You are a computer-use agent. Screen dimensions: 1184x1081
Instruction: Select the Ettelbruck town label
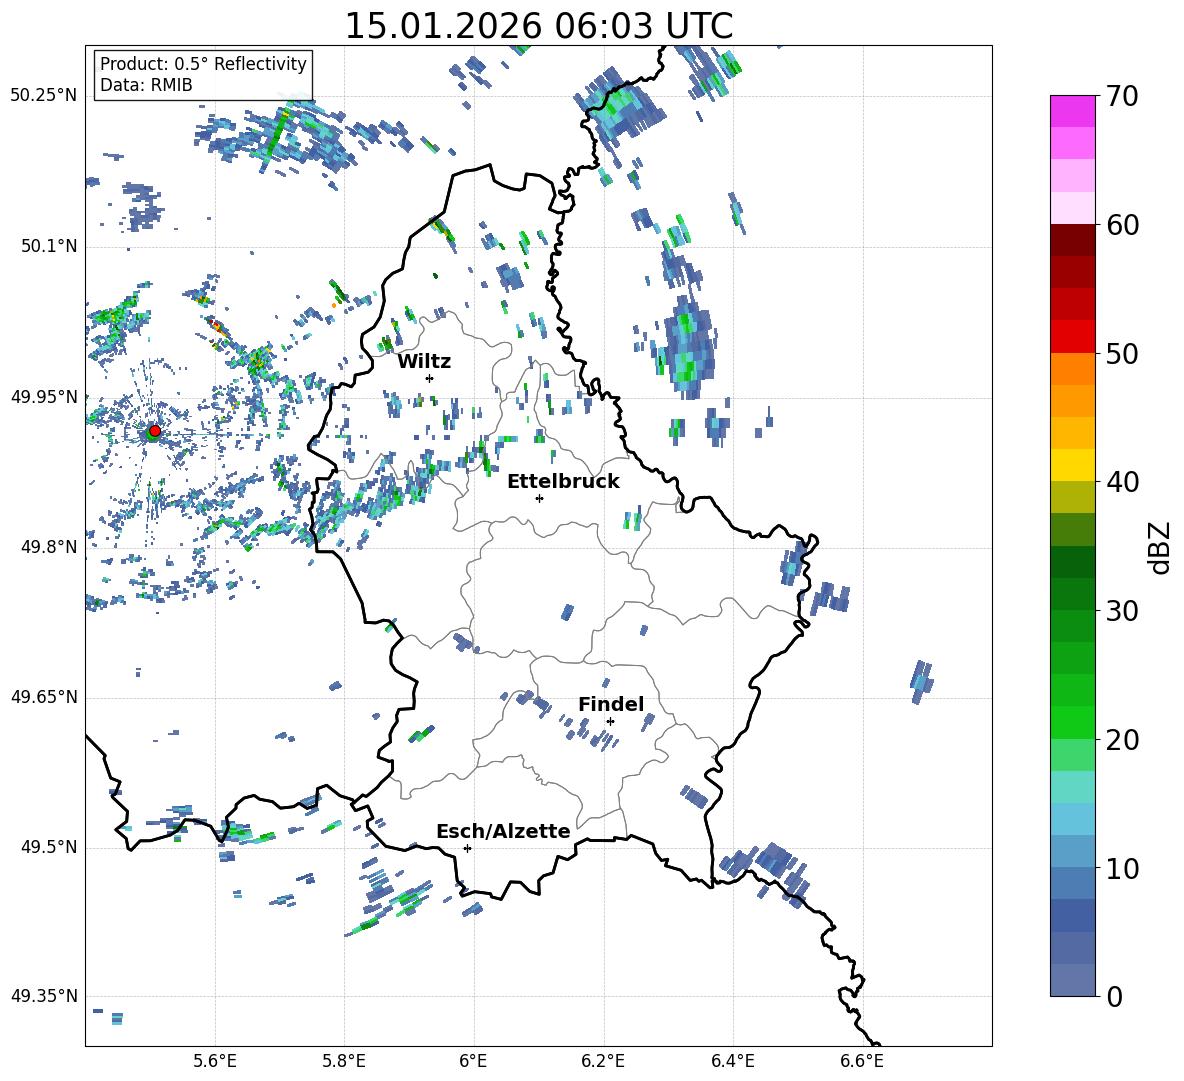click(563, 481)
